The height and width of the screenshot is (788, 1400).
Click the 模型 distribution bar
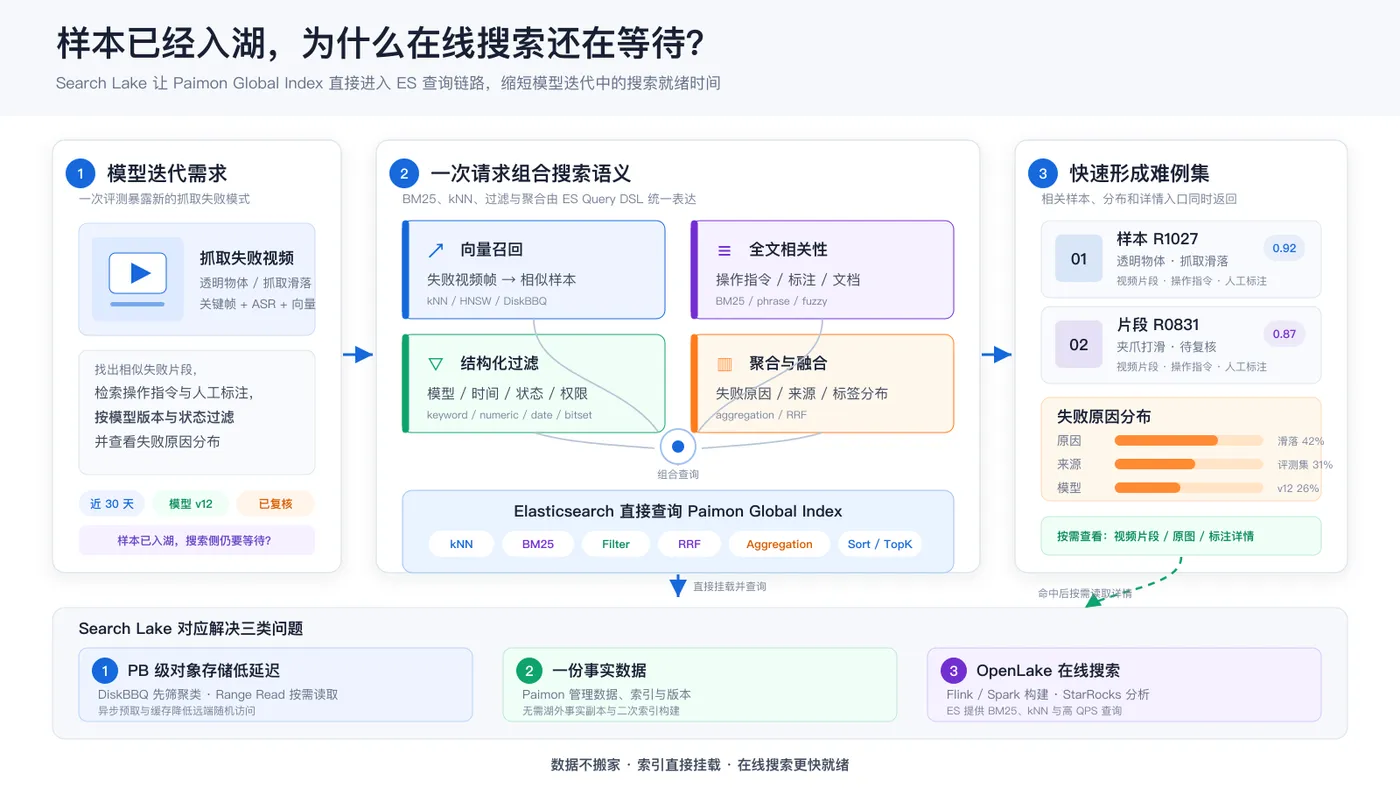tap(1189, 488)
